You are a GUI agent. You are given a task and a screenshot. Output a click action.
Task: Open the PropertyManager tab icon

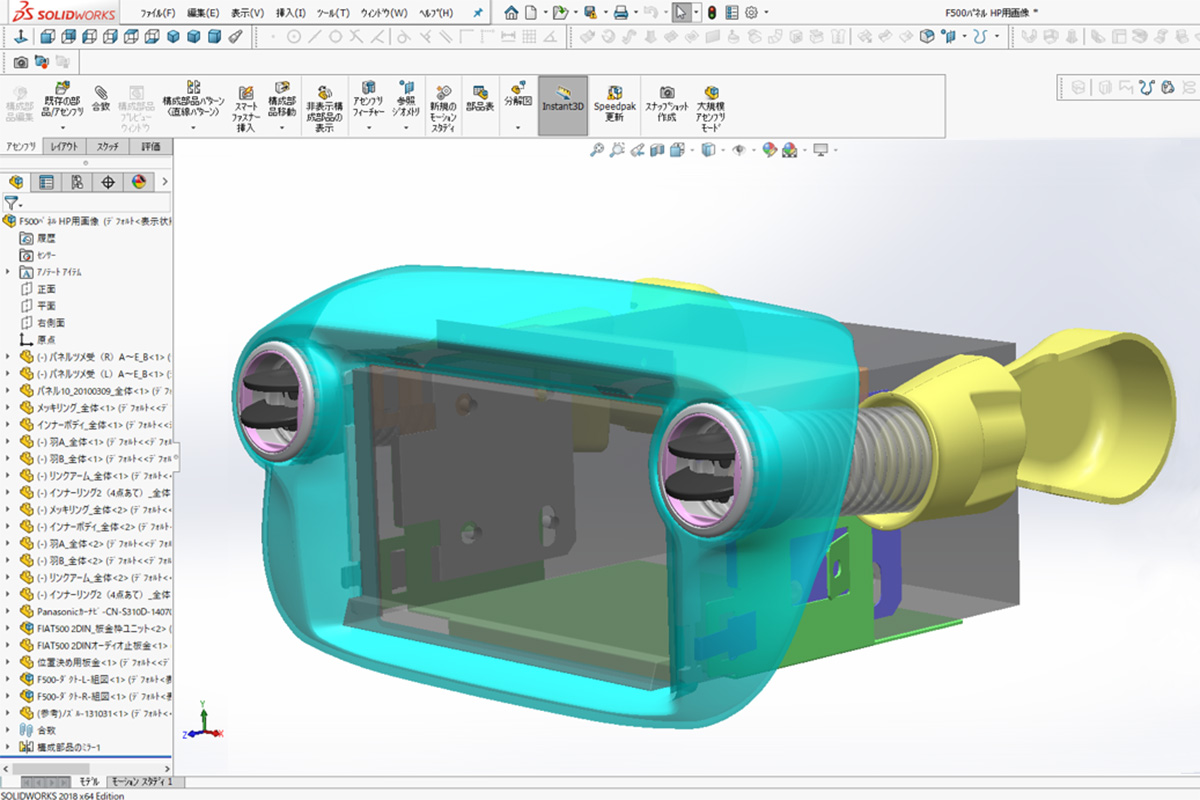coord(46,182)
